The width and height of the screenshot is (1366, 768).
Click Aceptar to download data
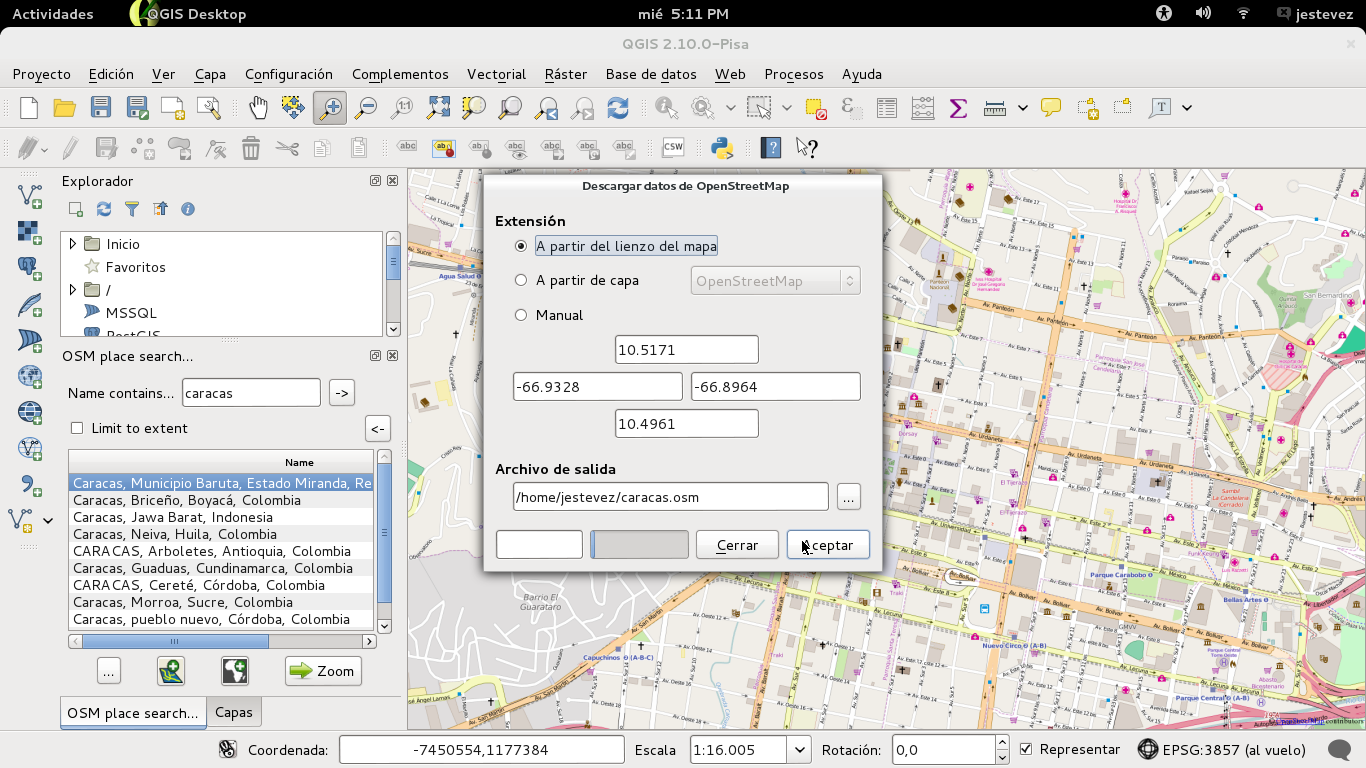pyautogui.click(x=828, y=545)
